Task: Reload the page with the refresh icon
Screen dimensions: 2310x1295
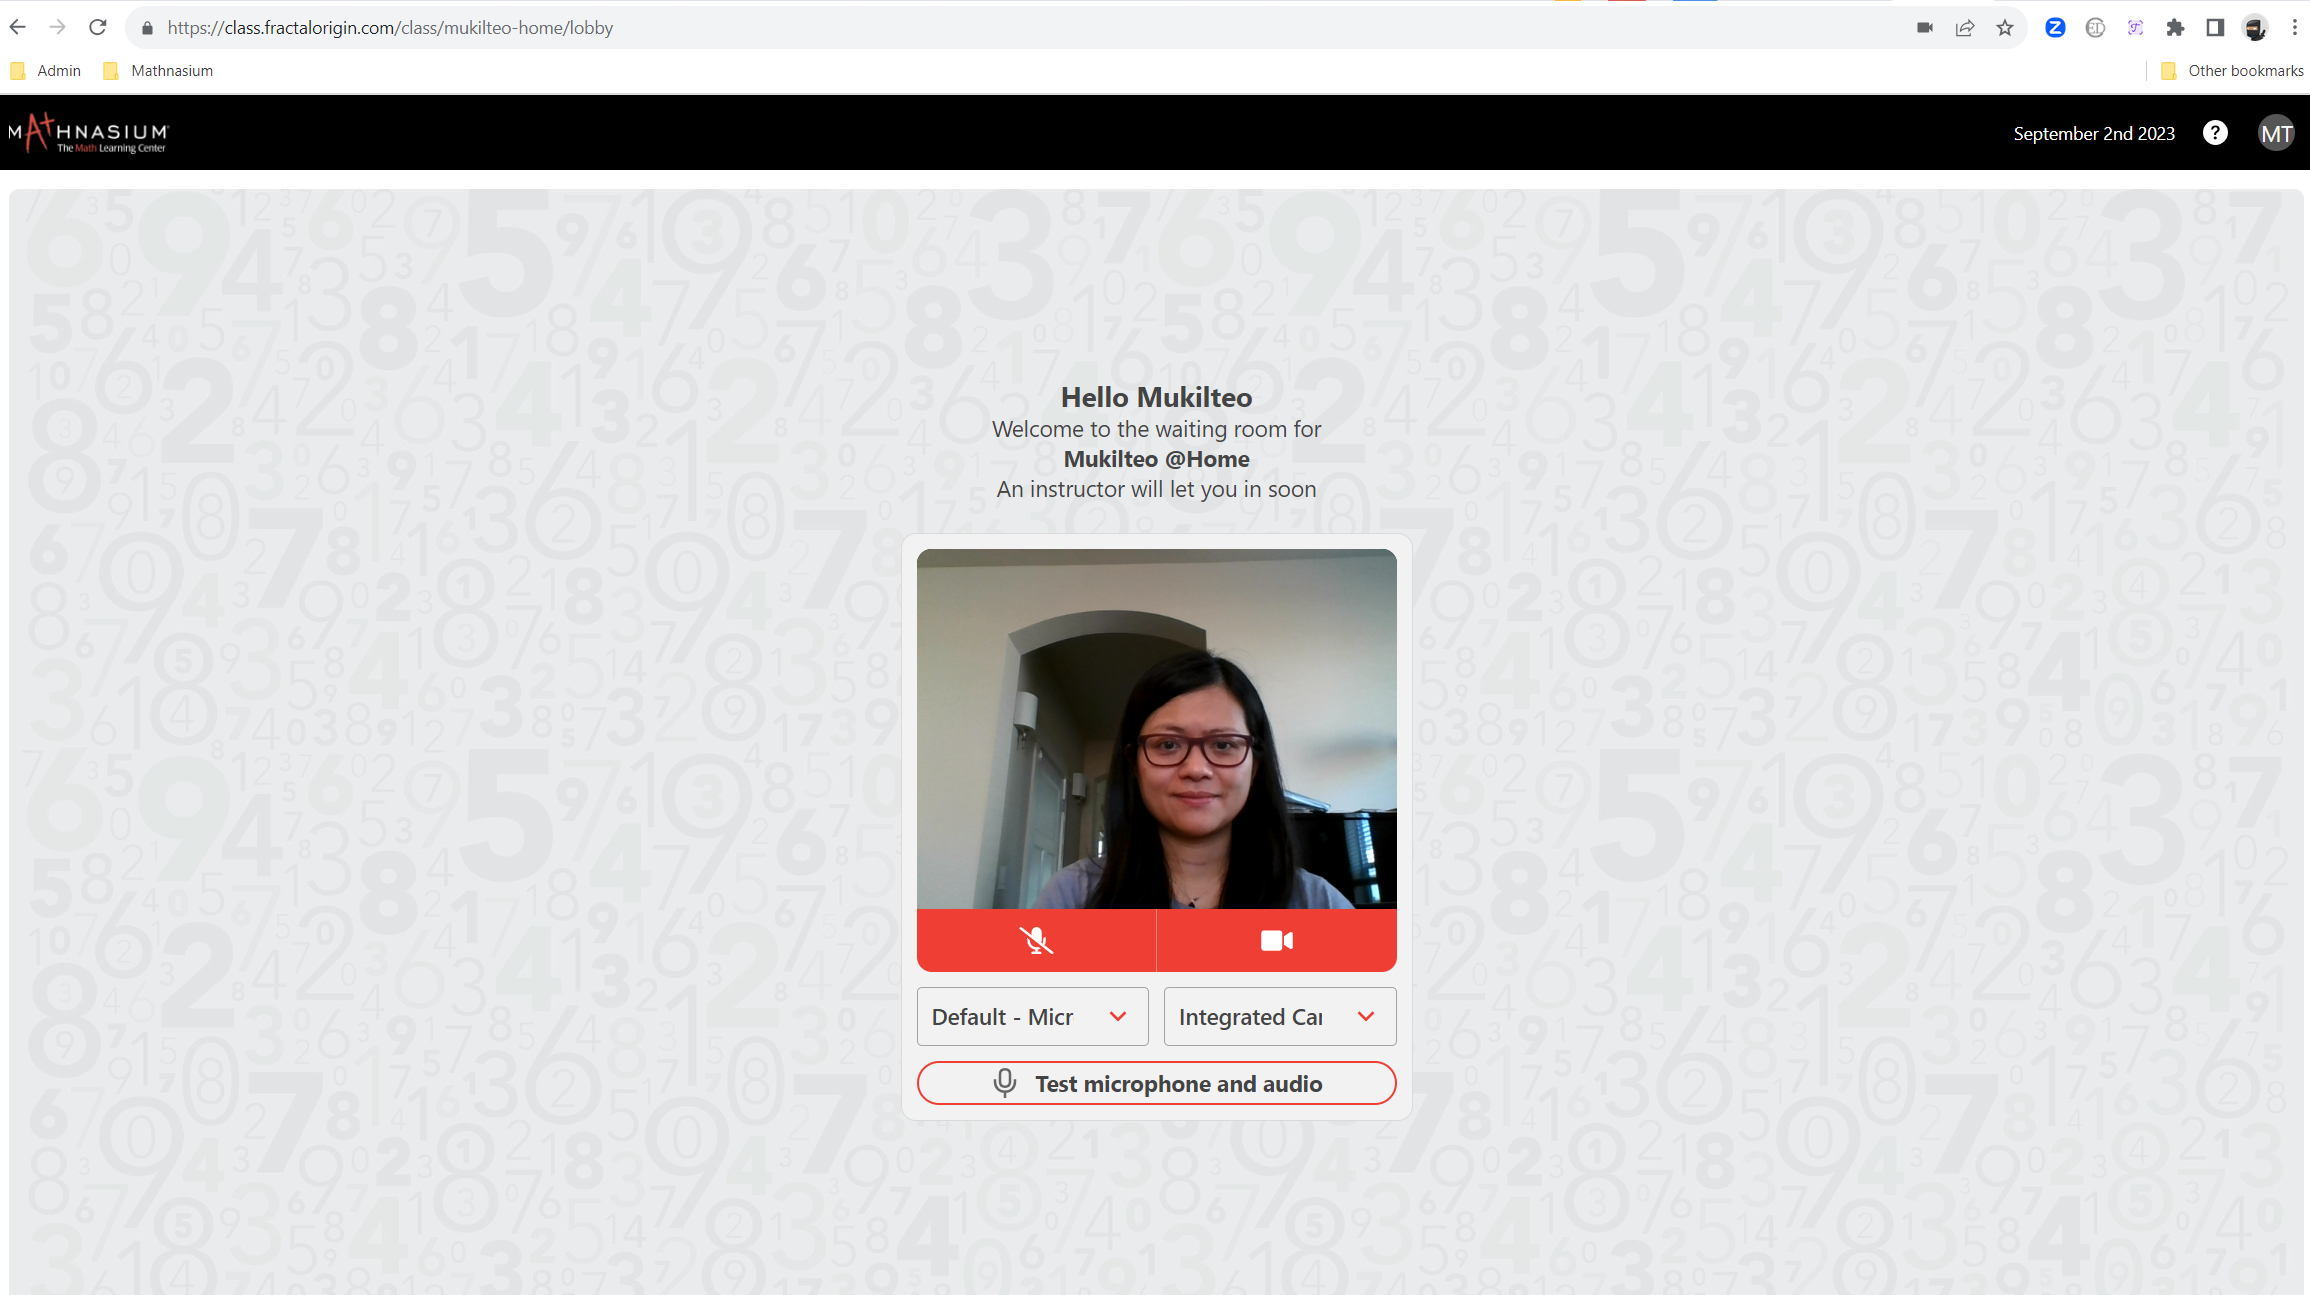Action: (98, 27)
